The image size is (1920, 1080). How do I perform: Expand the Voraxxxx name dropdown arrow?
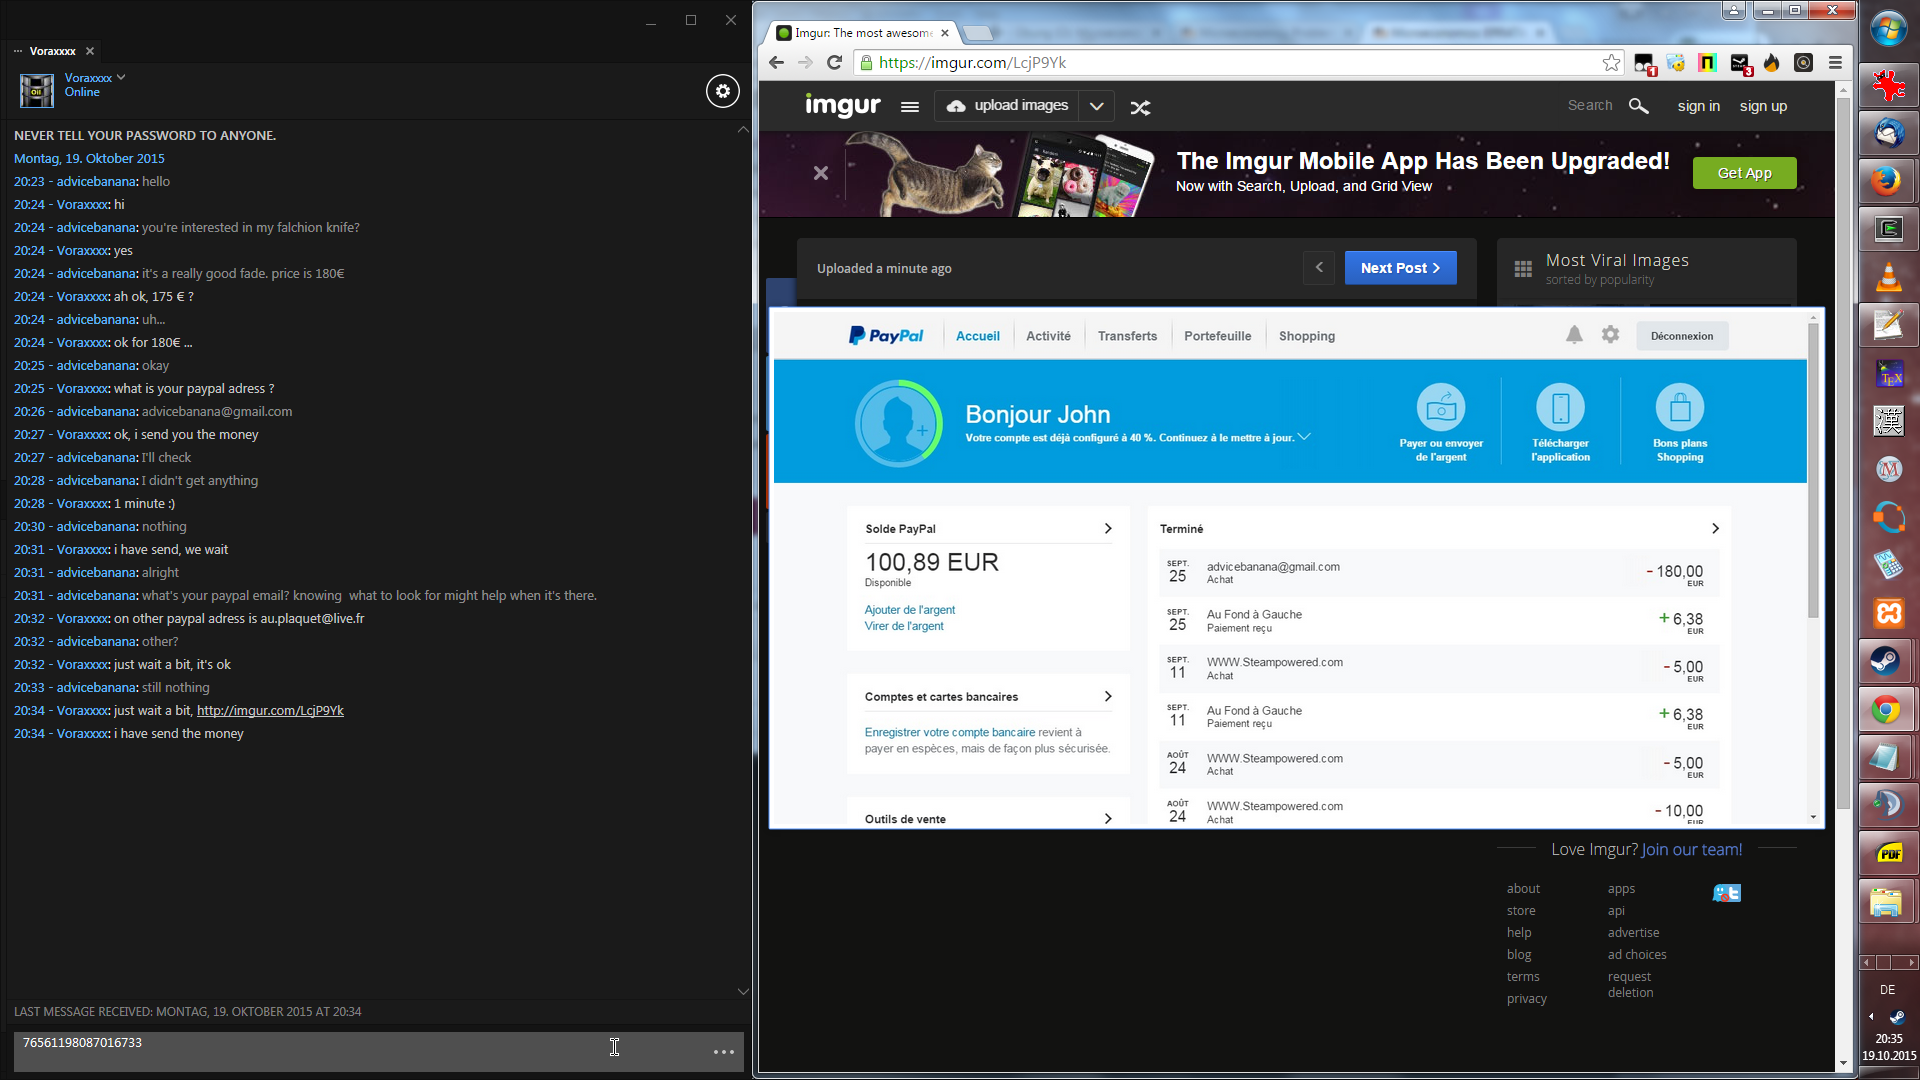121,77
